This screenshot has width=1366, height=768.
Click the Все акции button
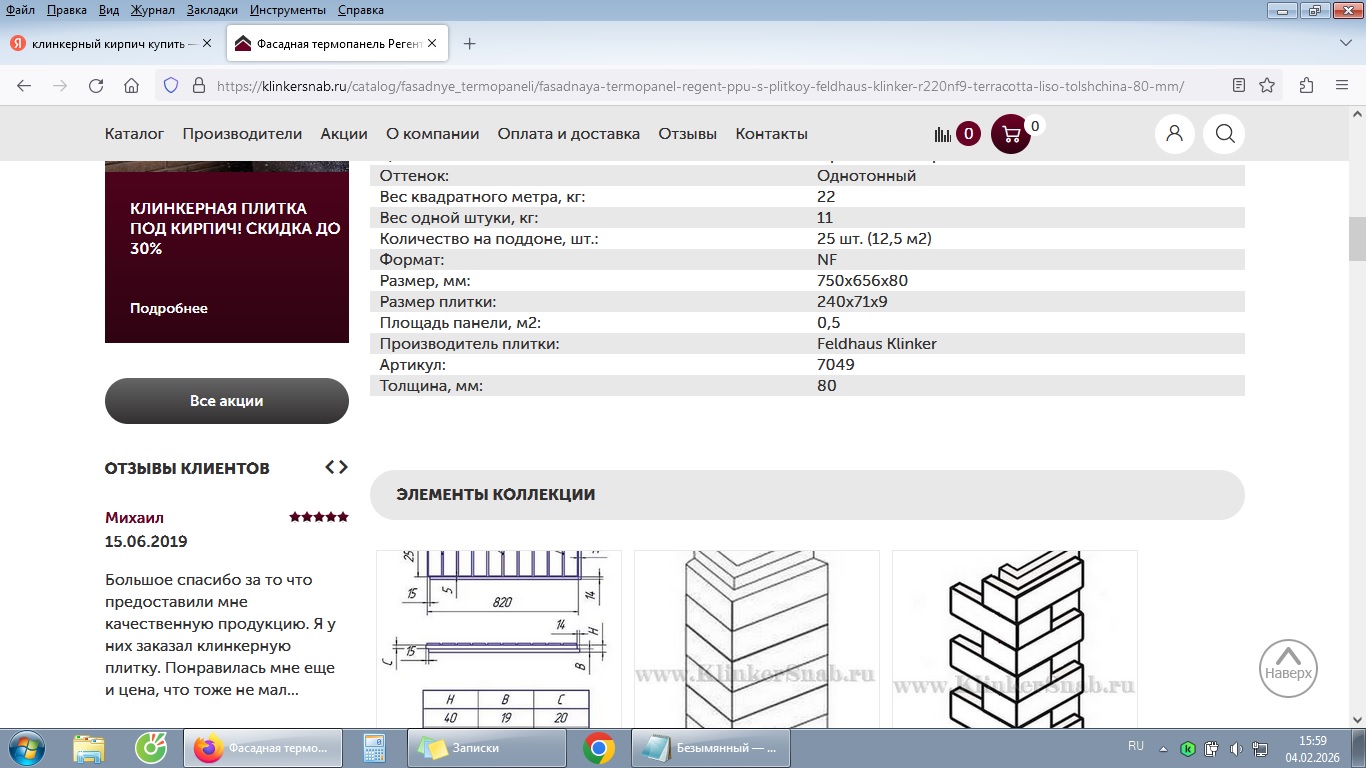[227, 401]
